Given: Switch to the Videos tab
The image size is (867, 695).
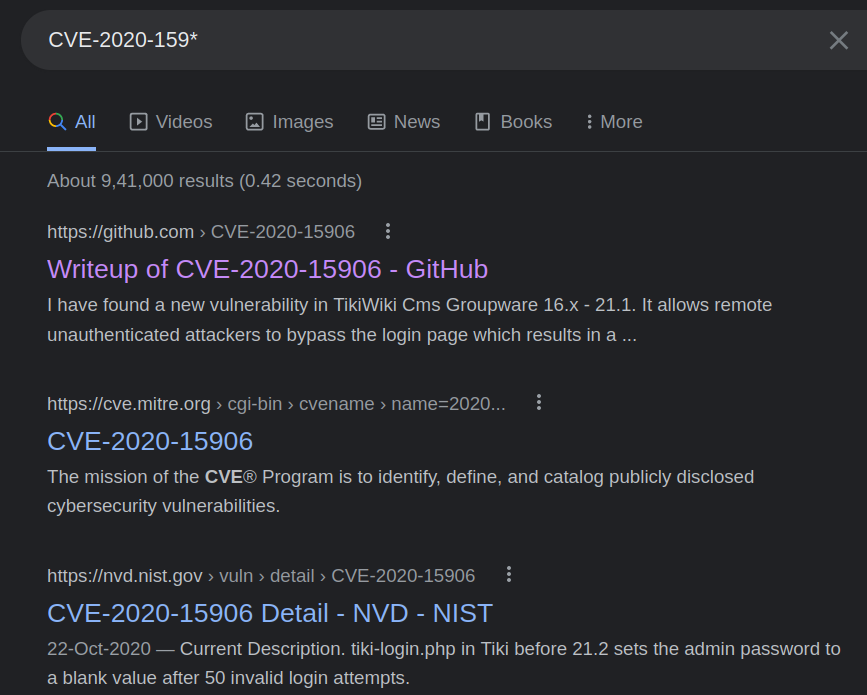Looking at the screenshot, I should 171,122.
